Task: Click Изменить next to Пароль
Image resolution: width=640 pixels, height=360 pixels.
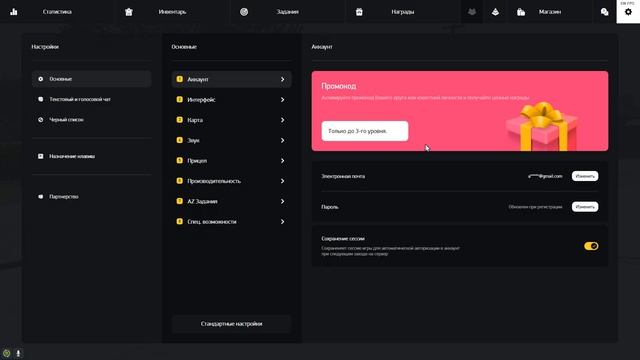Action: (x=585, y=207)
